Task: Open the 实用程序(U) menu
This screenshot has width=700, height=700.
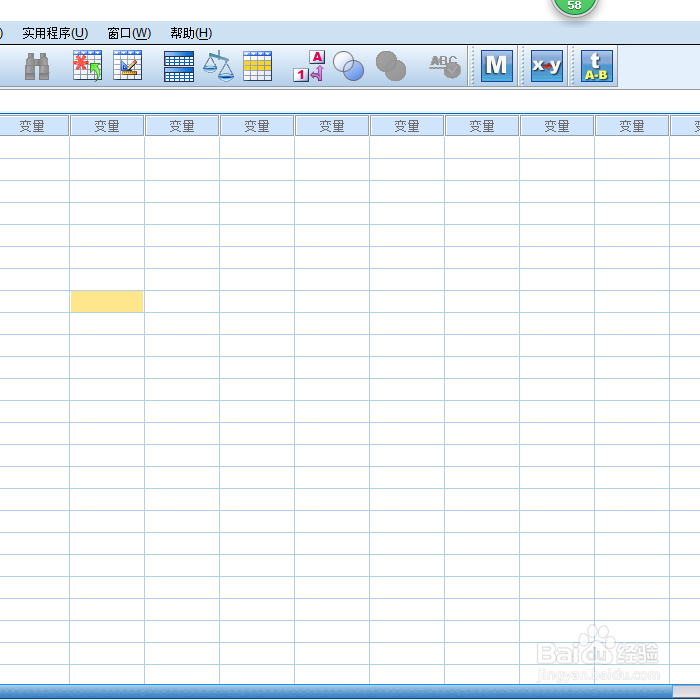Action: point(55,33)
